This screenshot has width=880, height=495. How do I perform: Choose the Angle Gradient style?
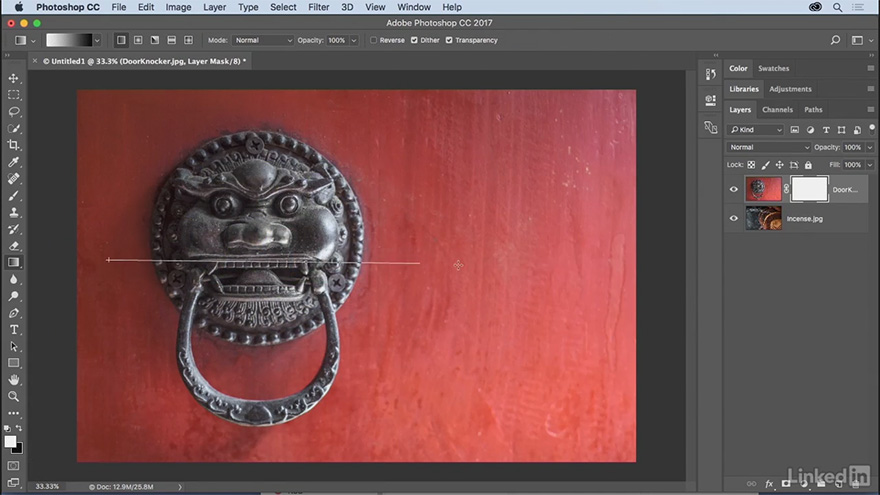click(x=154, y=40)
